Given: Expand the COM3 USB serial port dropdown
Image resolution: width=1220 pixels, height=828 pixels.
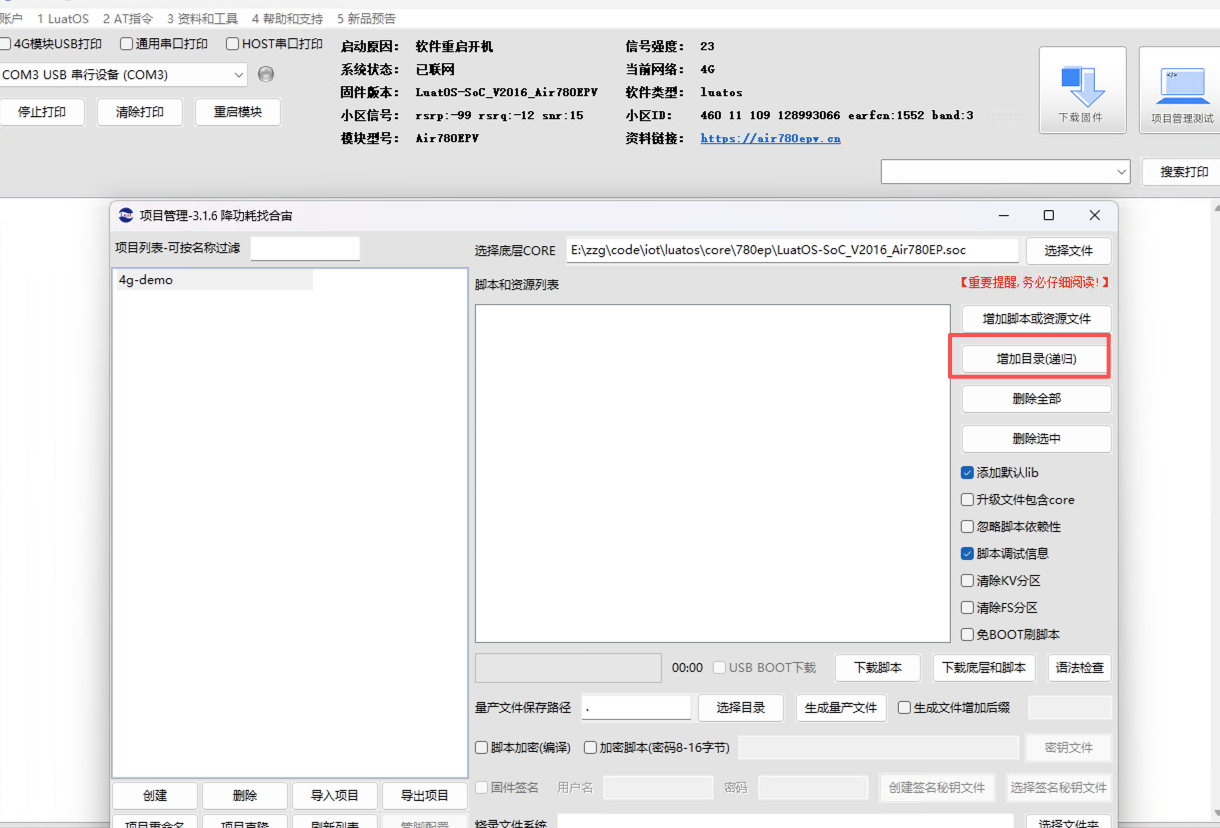Looking at the screenshot, I should click(238, 75).
